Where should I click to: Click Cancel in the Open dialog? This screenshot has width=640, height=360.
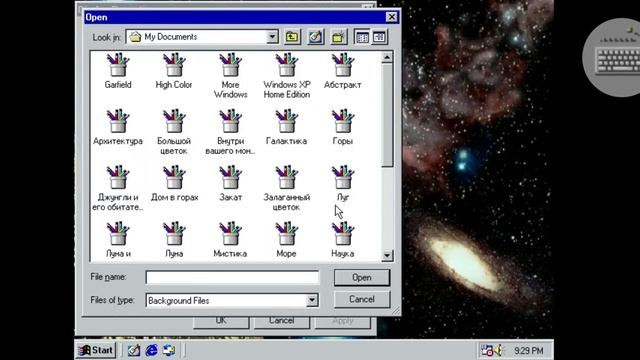pyautogui.click(x=362, y=299)
